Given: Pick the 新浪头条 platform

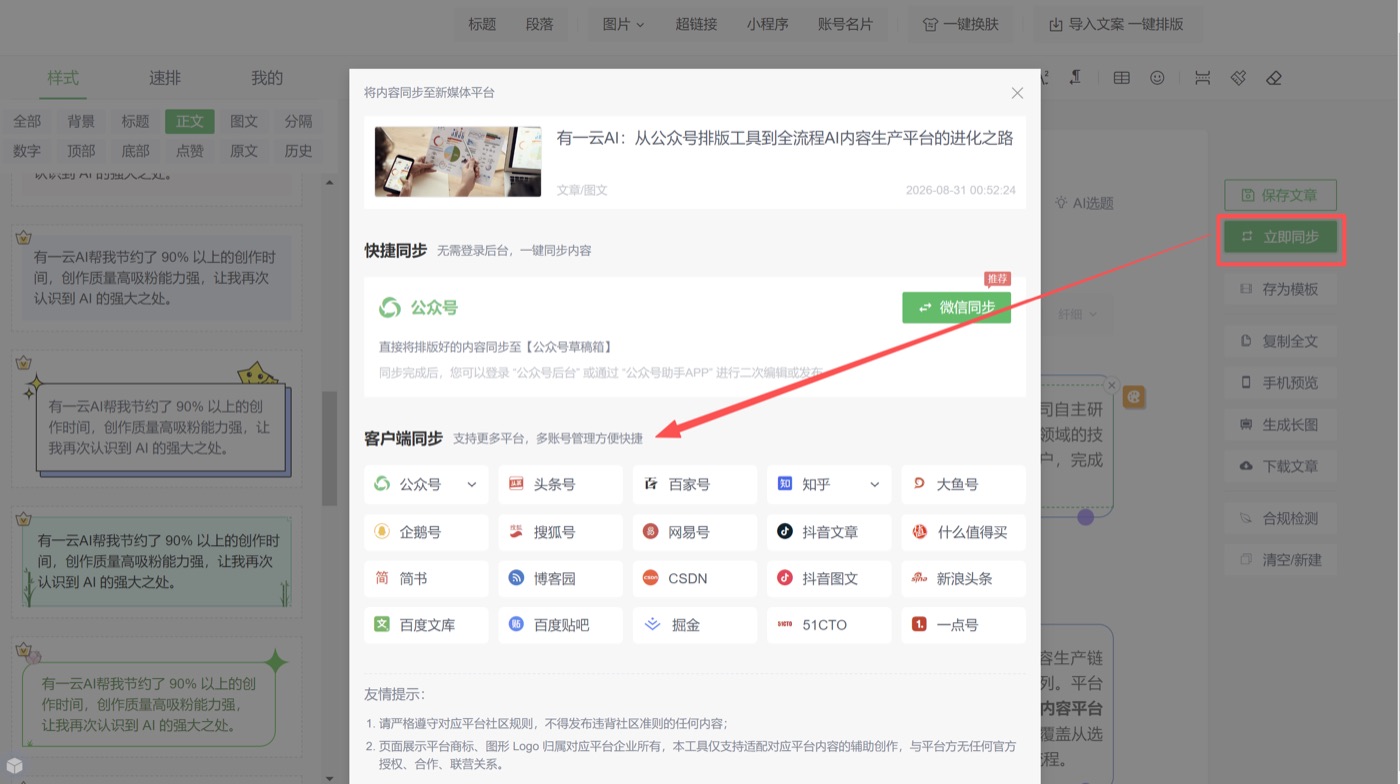Looking at the screenshot, I should click(963, 578).
